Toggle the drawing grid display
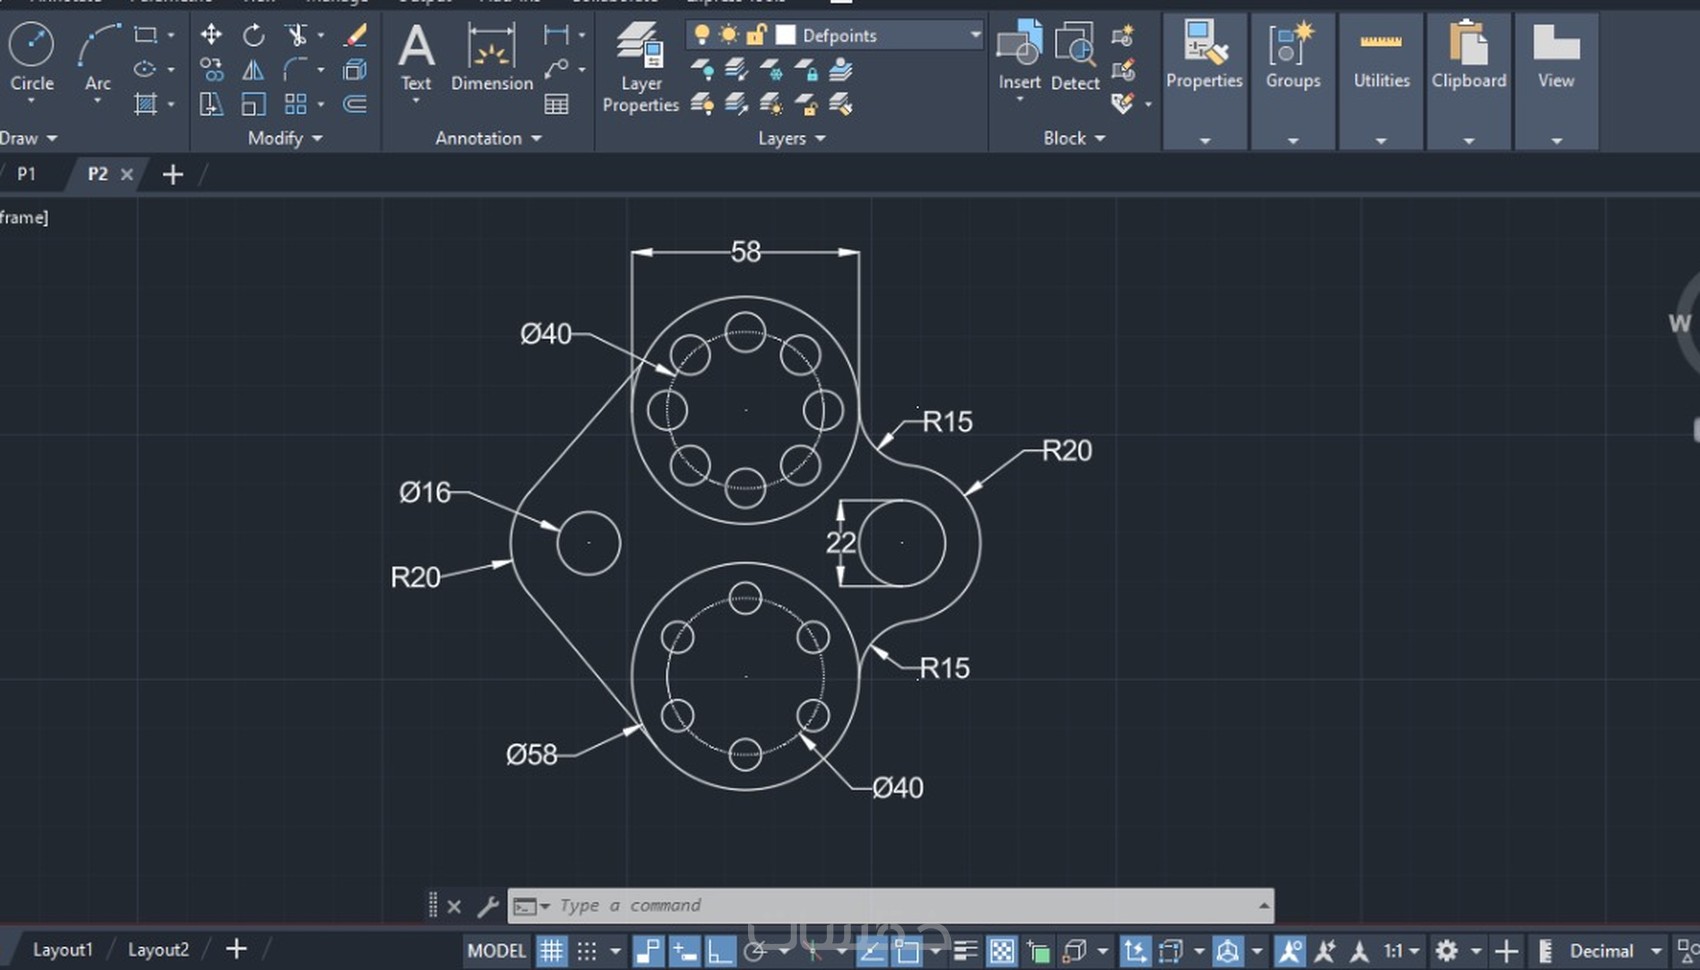Image resolution: width=1700 pixels, height=970 pixels. tap(551, 950)
